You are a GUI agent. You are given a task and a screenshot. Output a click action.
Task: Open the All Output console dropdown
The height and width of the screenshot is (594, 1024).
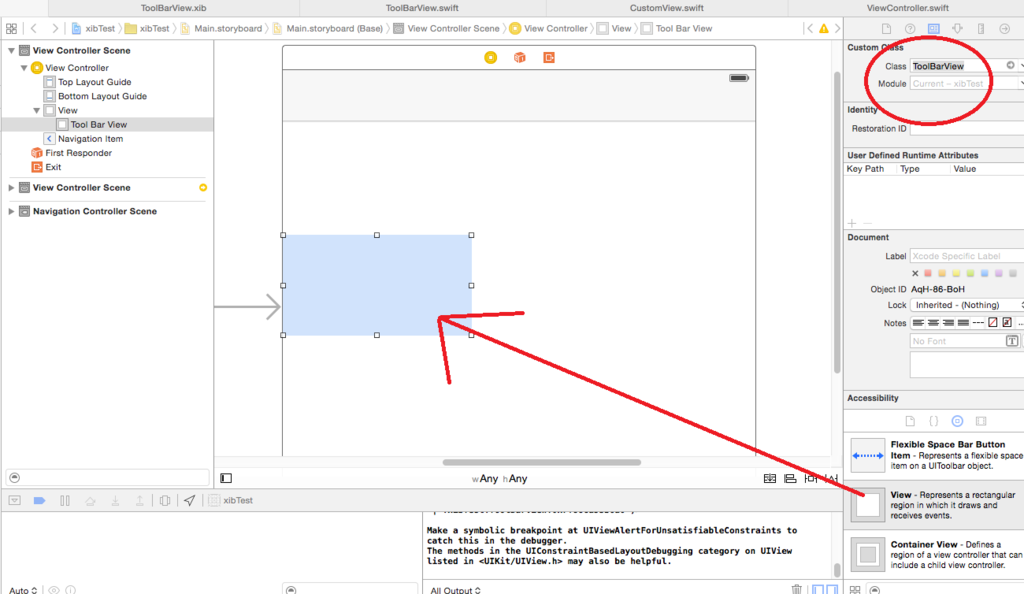click(x=455, y=589)
